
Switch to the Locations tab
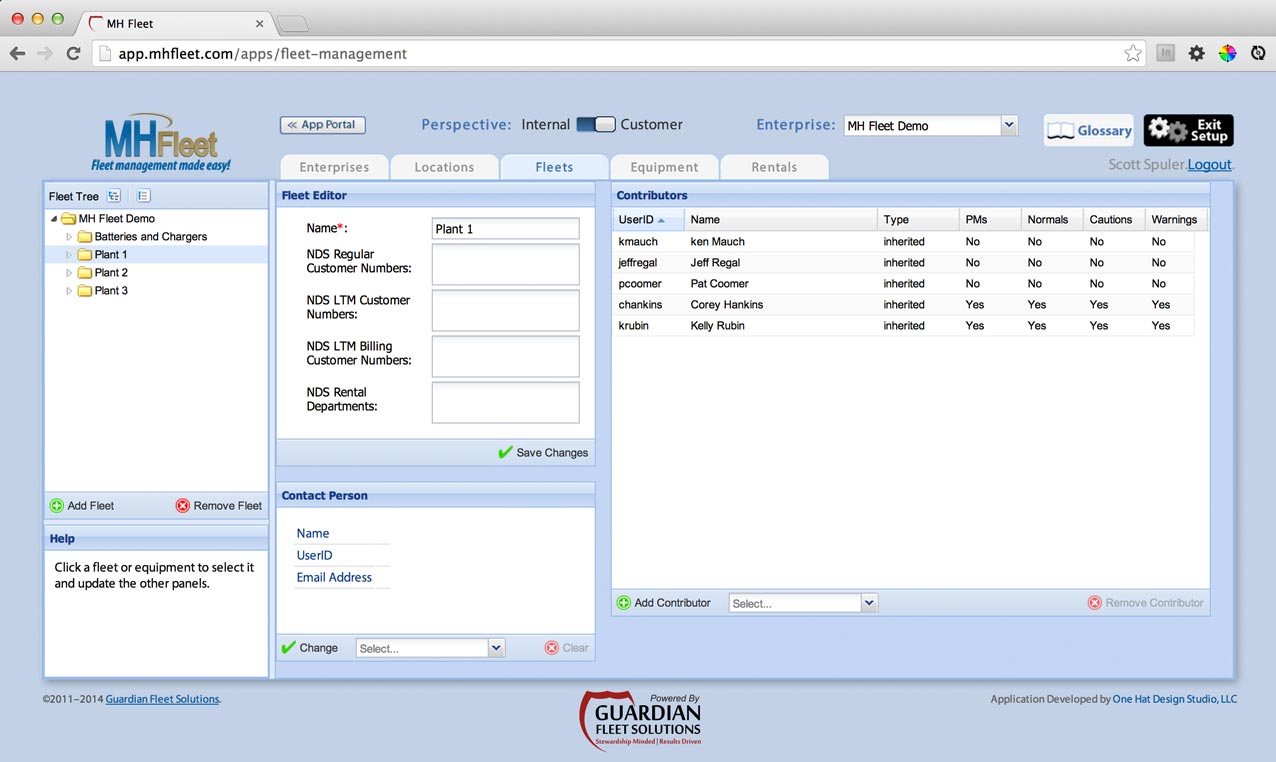click(444, 167)
